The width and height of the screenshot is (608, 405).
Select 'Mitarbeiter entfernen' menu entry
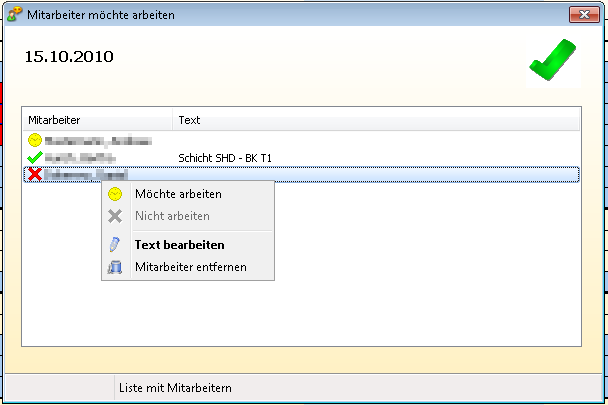tap(188, 267)
